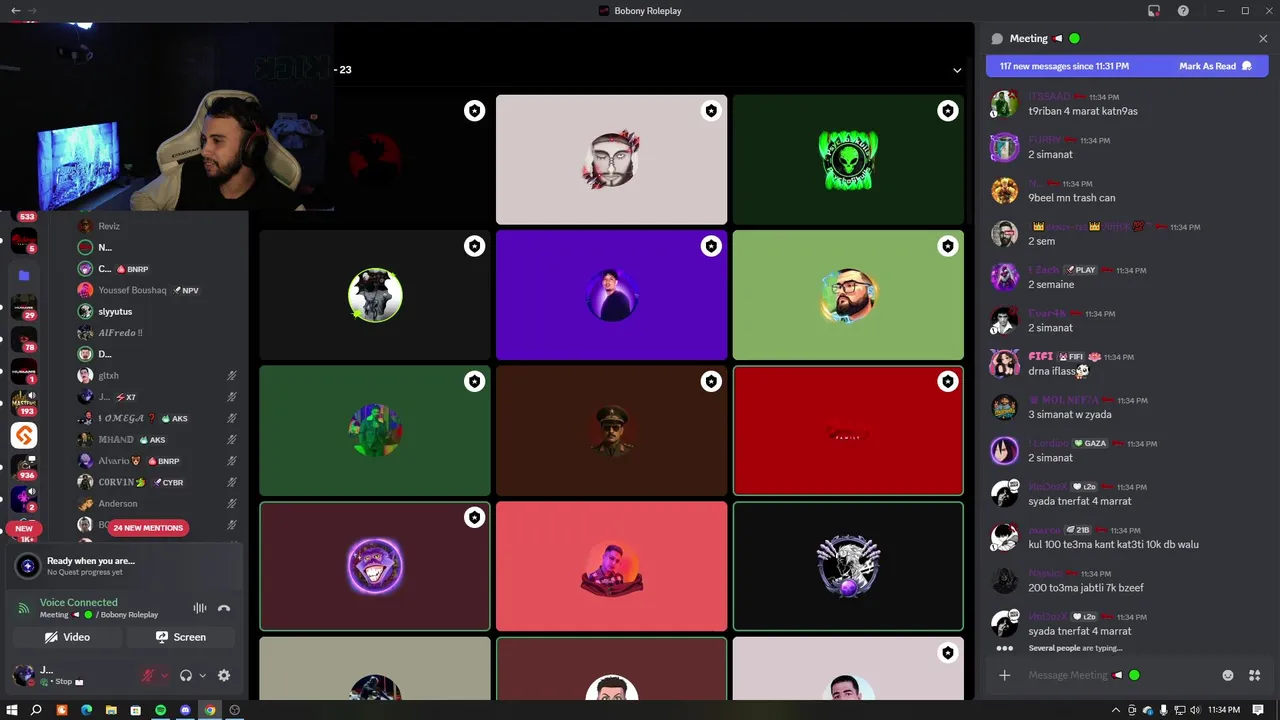The width and height of the screenshot is (1280, 720).
Task: Open Discord from taskbar
Action: point(185,710)
